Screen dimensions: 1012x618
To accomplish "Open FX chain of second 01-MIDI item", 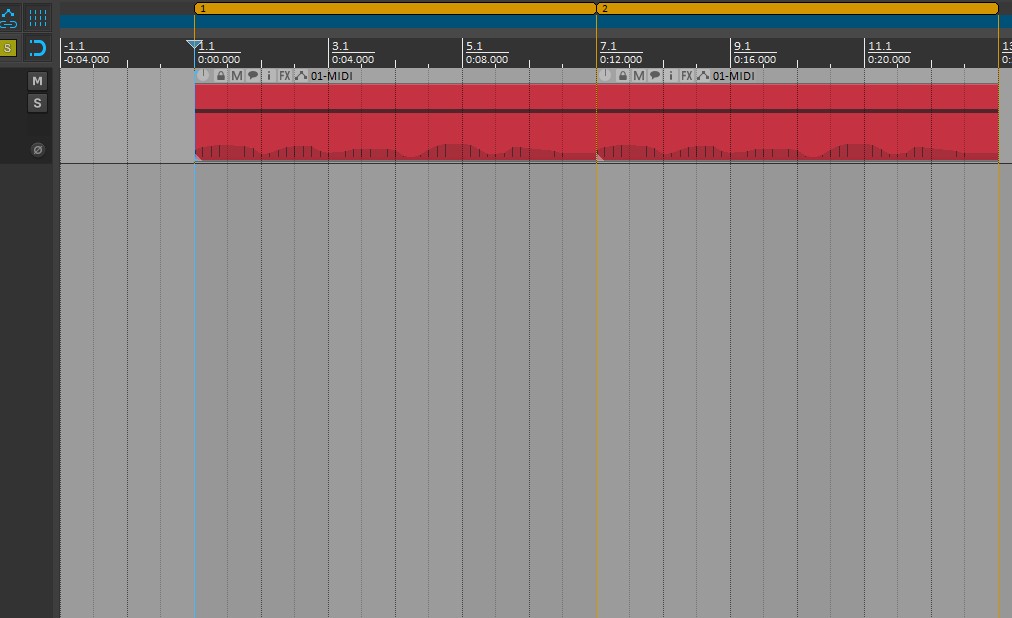I will (687, 75).
